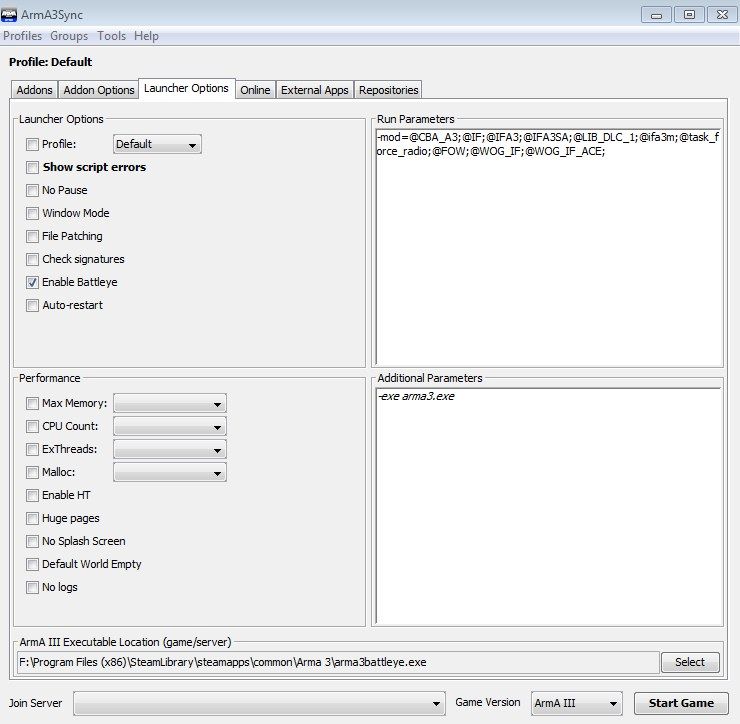This screenshot has width=740, height=724.
Task: Click the Start Game button
Action: tap(681, 704)
